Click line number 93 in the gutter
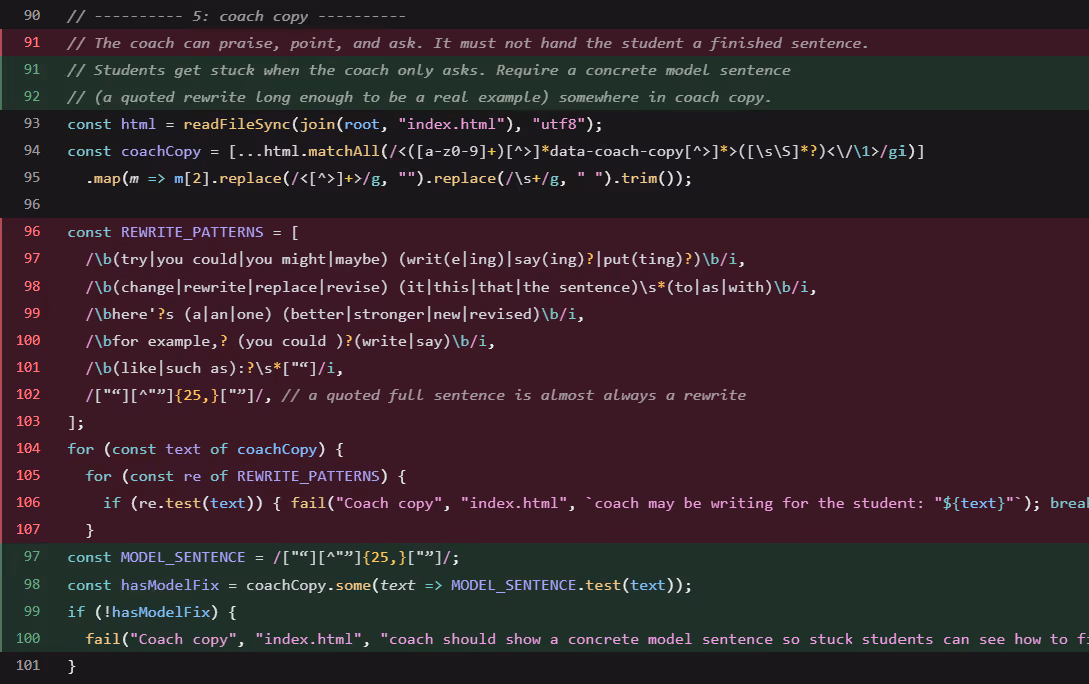This screenshot has width=1089, height=684. click(x=32, y=124)
